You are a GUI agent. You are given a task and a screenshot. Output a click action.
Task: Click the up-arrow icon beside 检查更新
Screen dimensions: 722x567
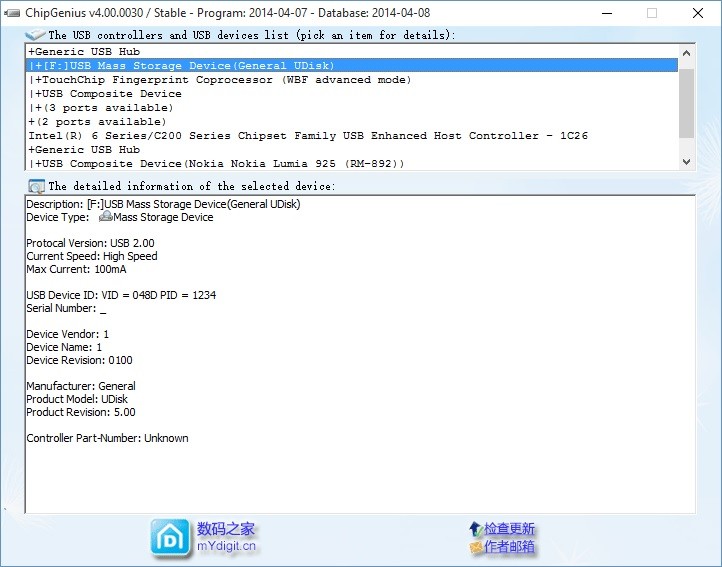coord(475,529)
